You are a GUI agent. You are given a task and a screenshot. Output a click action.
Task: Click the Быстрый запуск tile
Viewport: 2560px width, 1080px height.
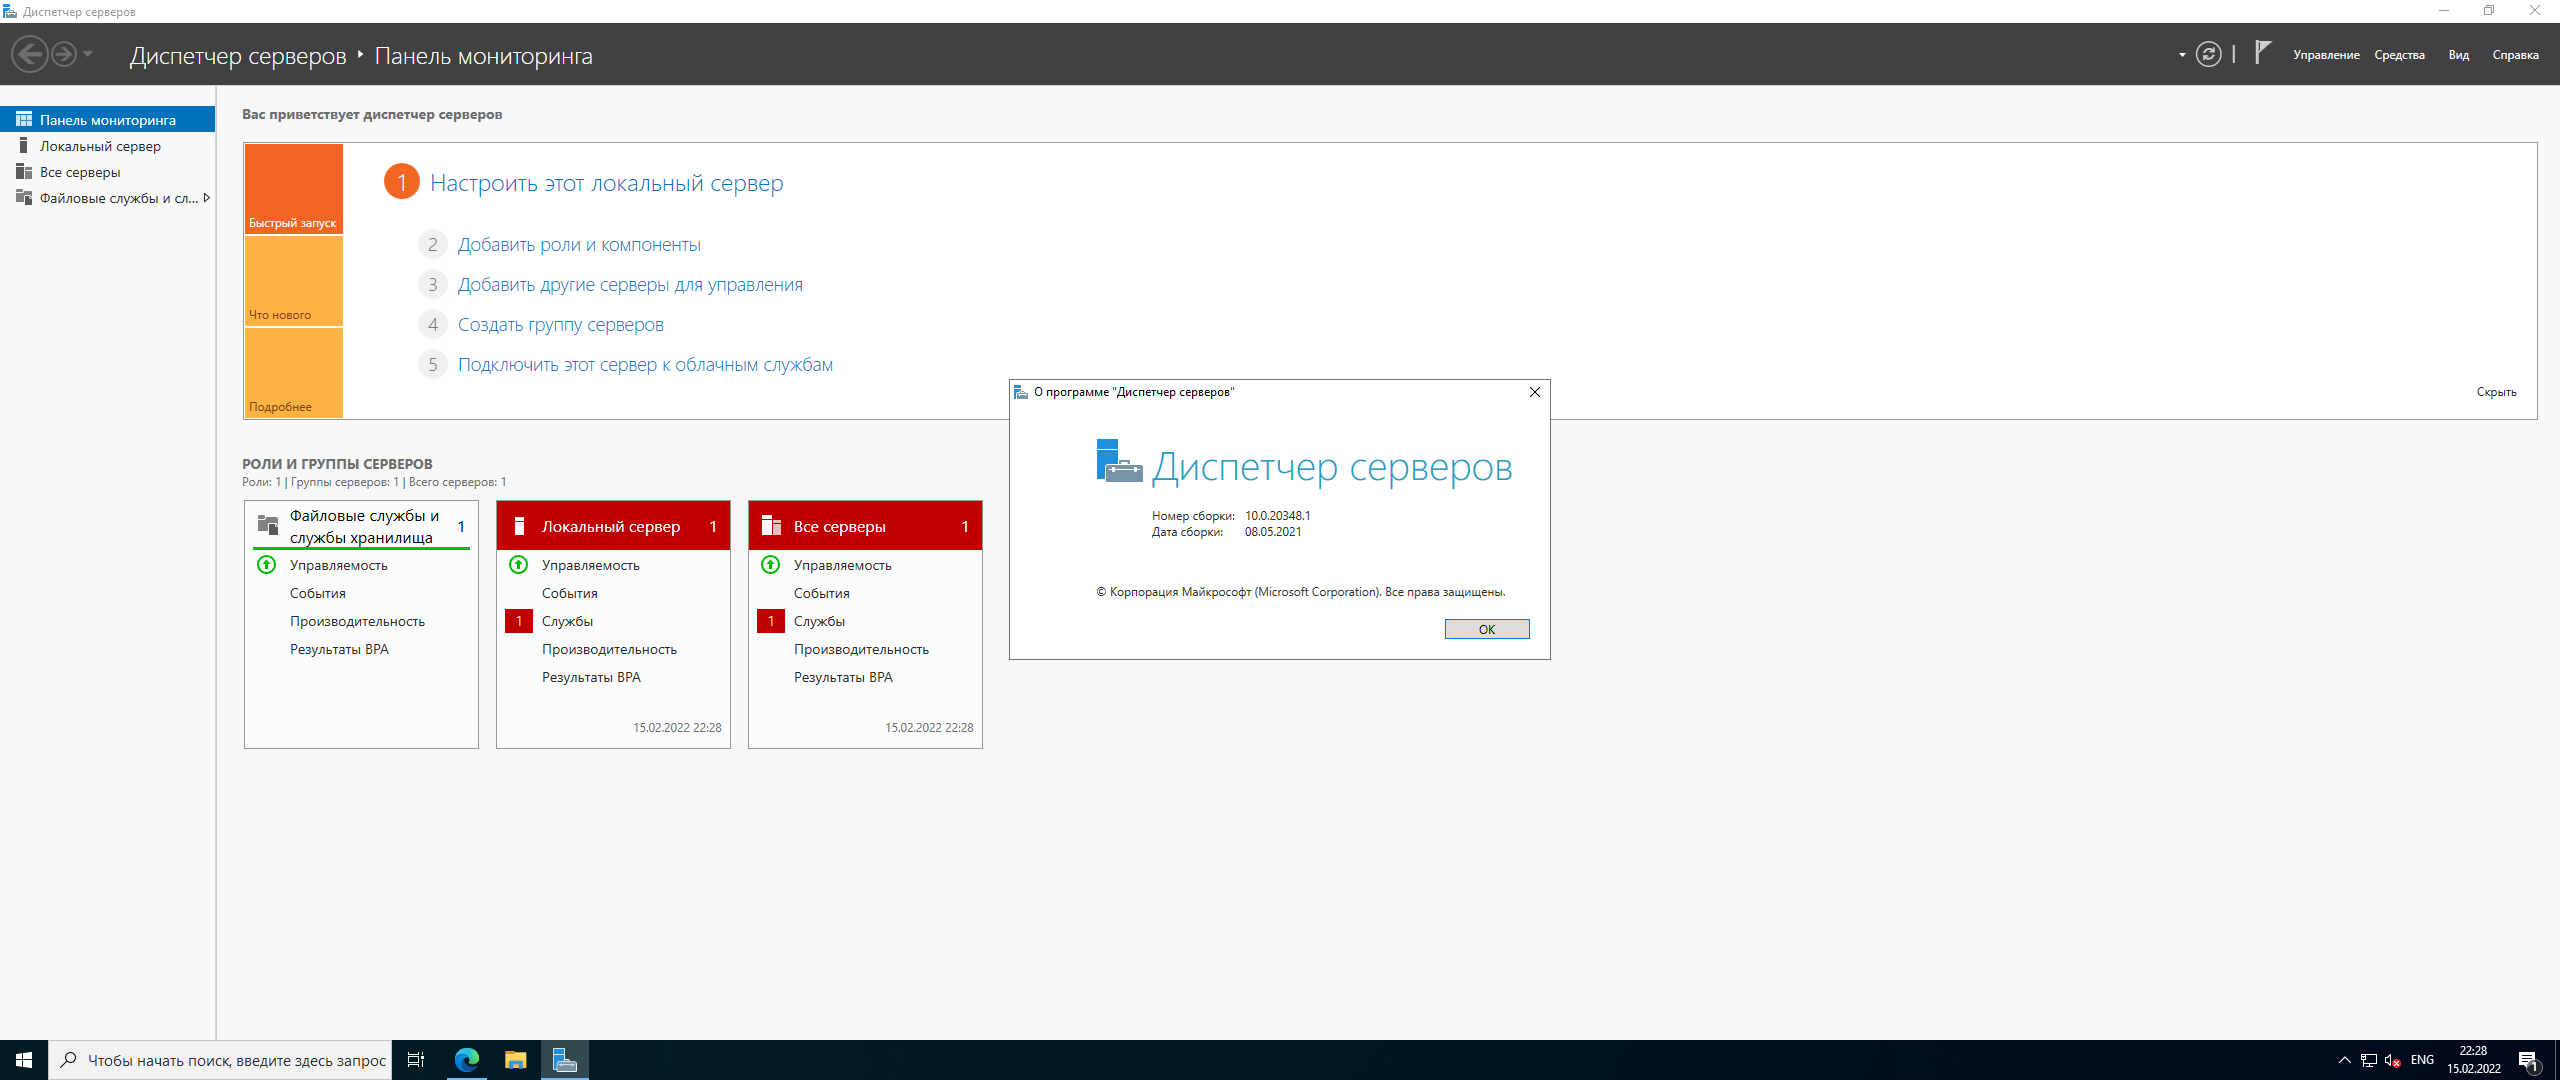pyautogui.click(x=294, y=189)
